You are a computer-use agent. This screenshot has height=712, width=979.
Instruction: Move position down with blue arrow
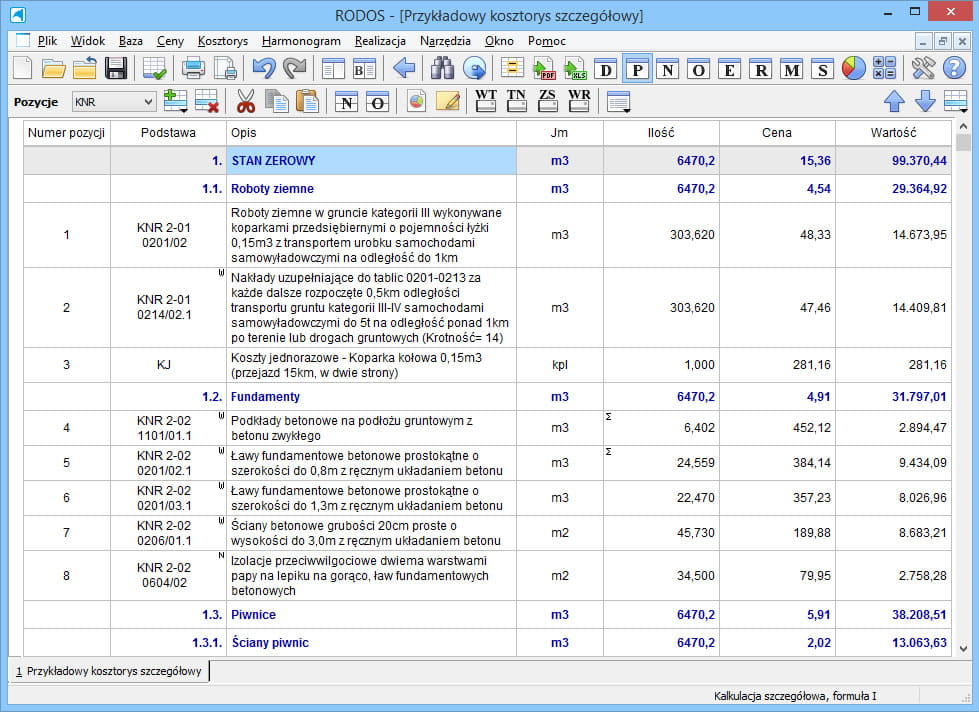click(x=925, y=101)
